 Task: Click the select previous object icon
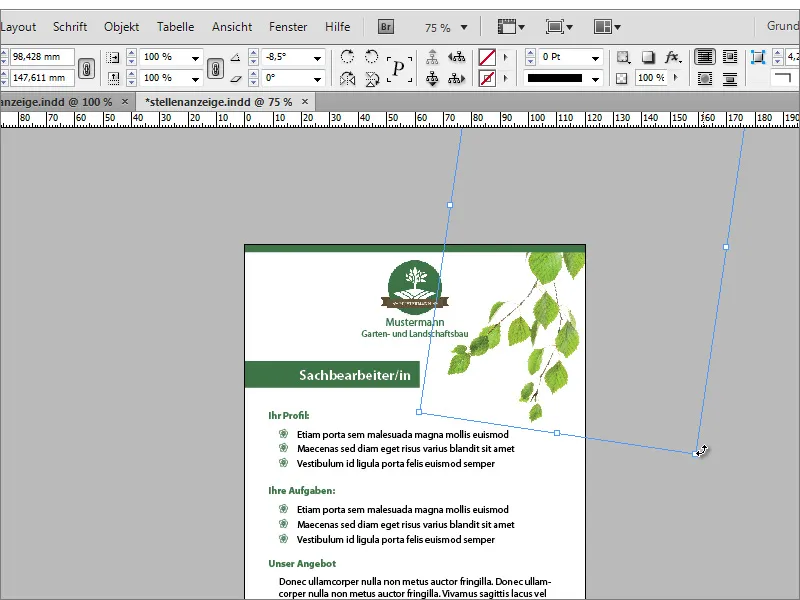457,57
